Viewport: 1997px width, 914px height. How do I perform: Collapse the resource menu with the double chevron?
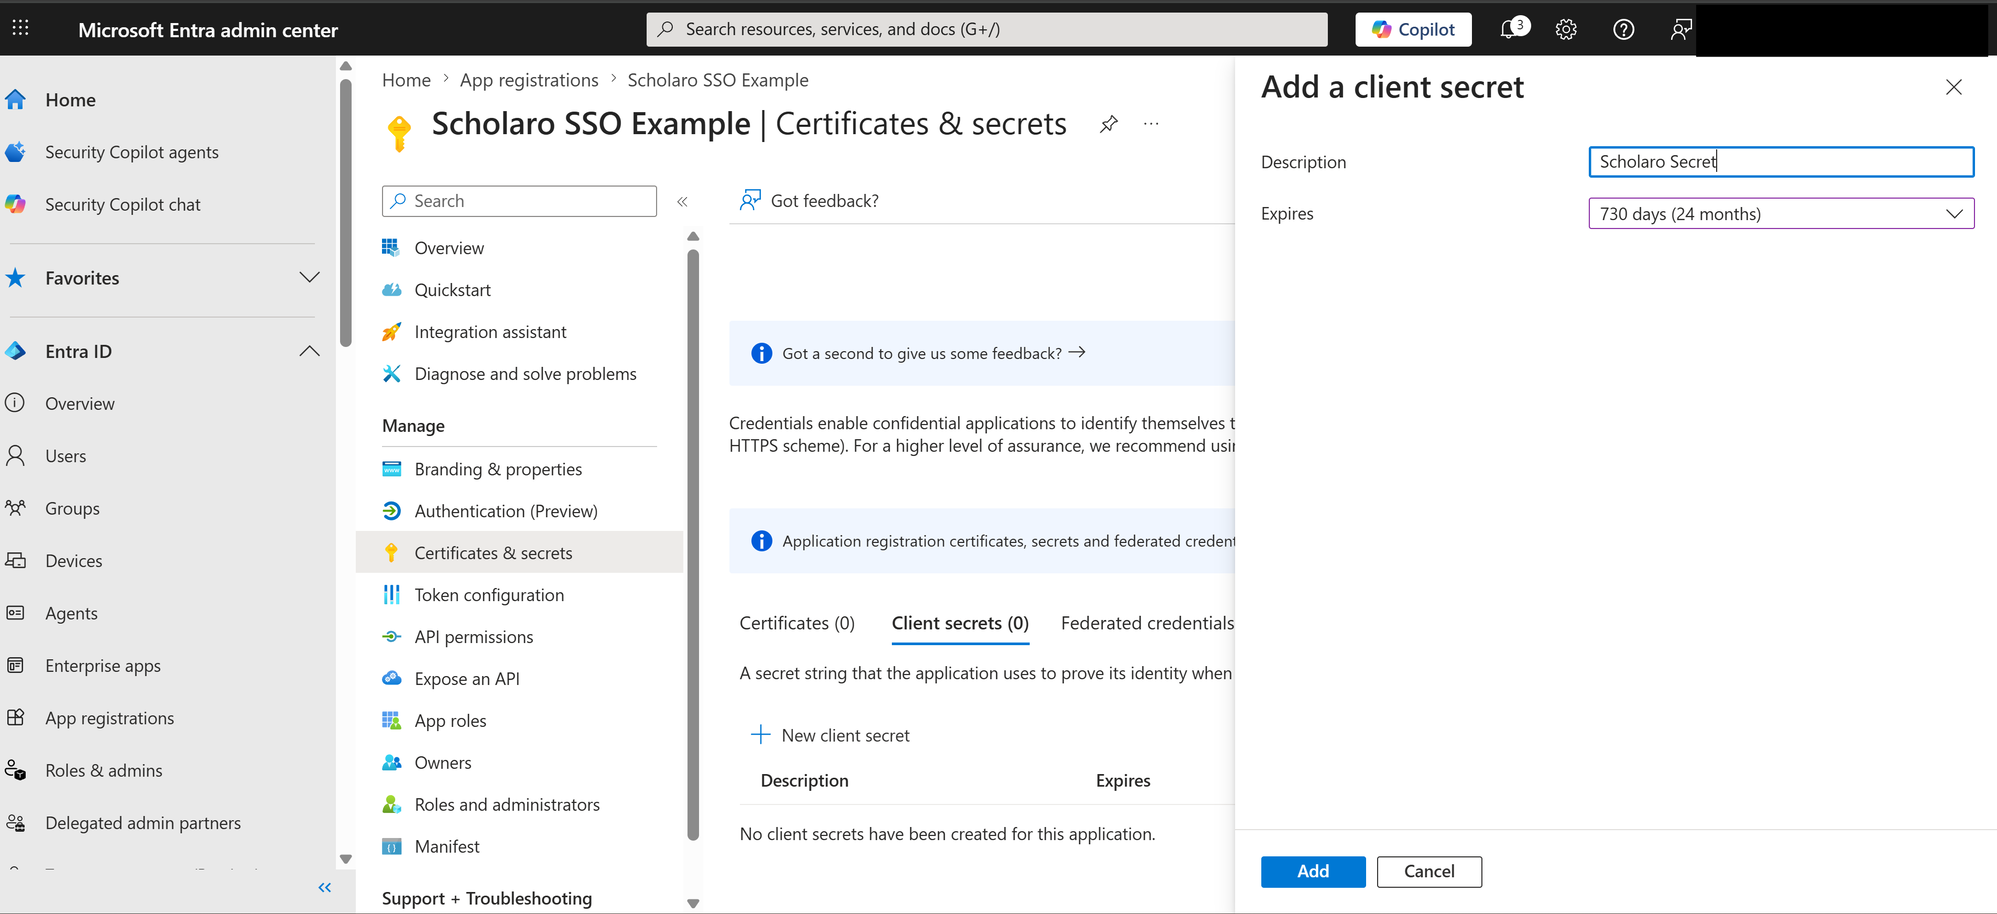point(682,201)
